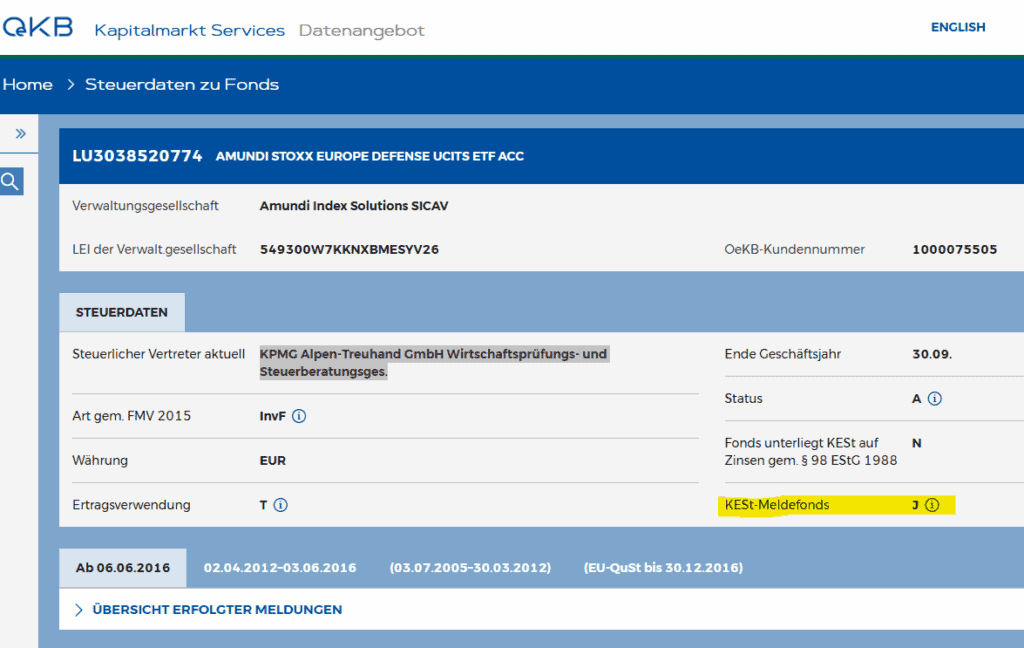
Task: Click ISIN LU3038520774
Action: click(x=137, y=156)
